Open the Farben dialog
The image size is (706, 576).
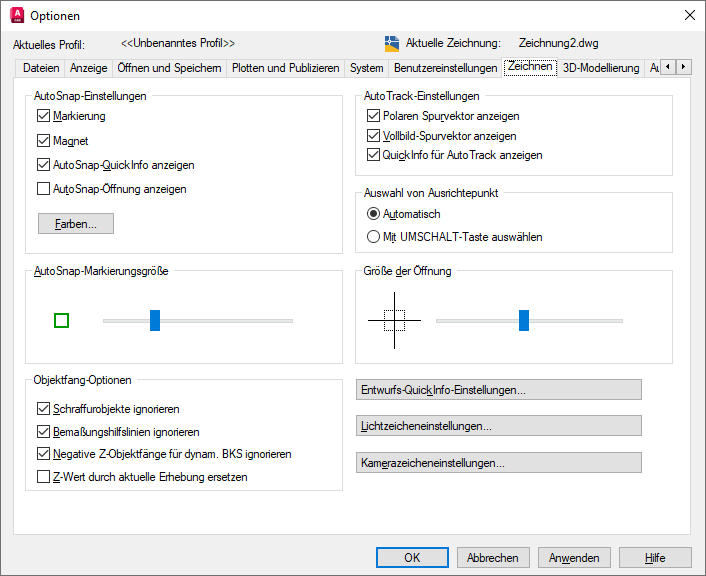[x=76, y=224]
